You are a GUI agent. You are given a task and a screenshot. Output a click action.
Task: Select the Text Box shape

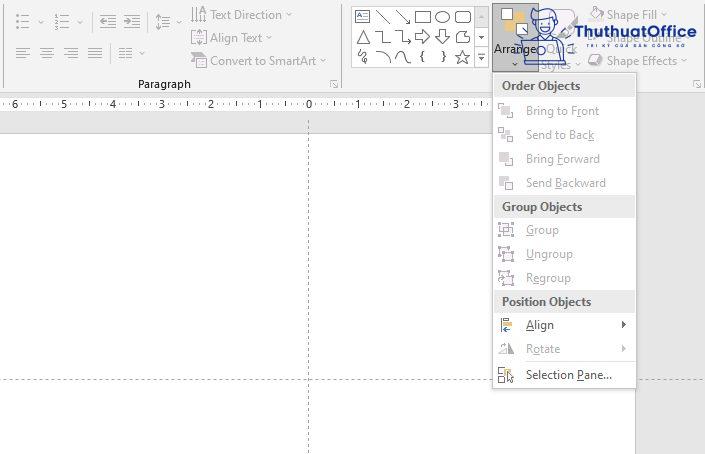point(362,17)
